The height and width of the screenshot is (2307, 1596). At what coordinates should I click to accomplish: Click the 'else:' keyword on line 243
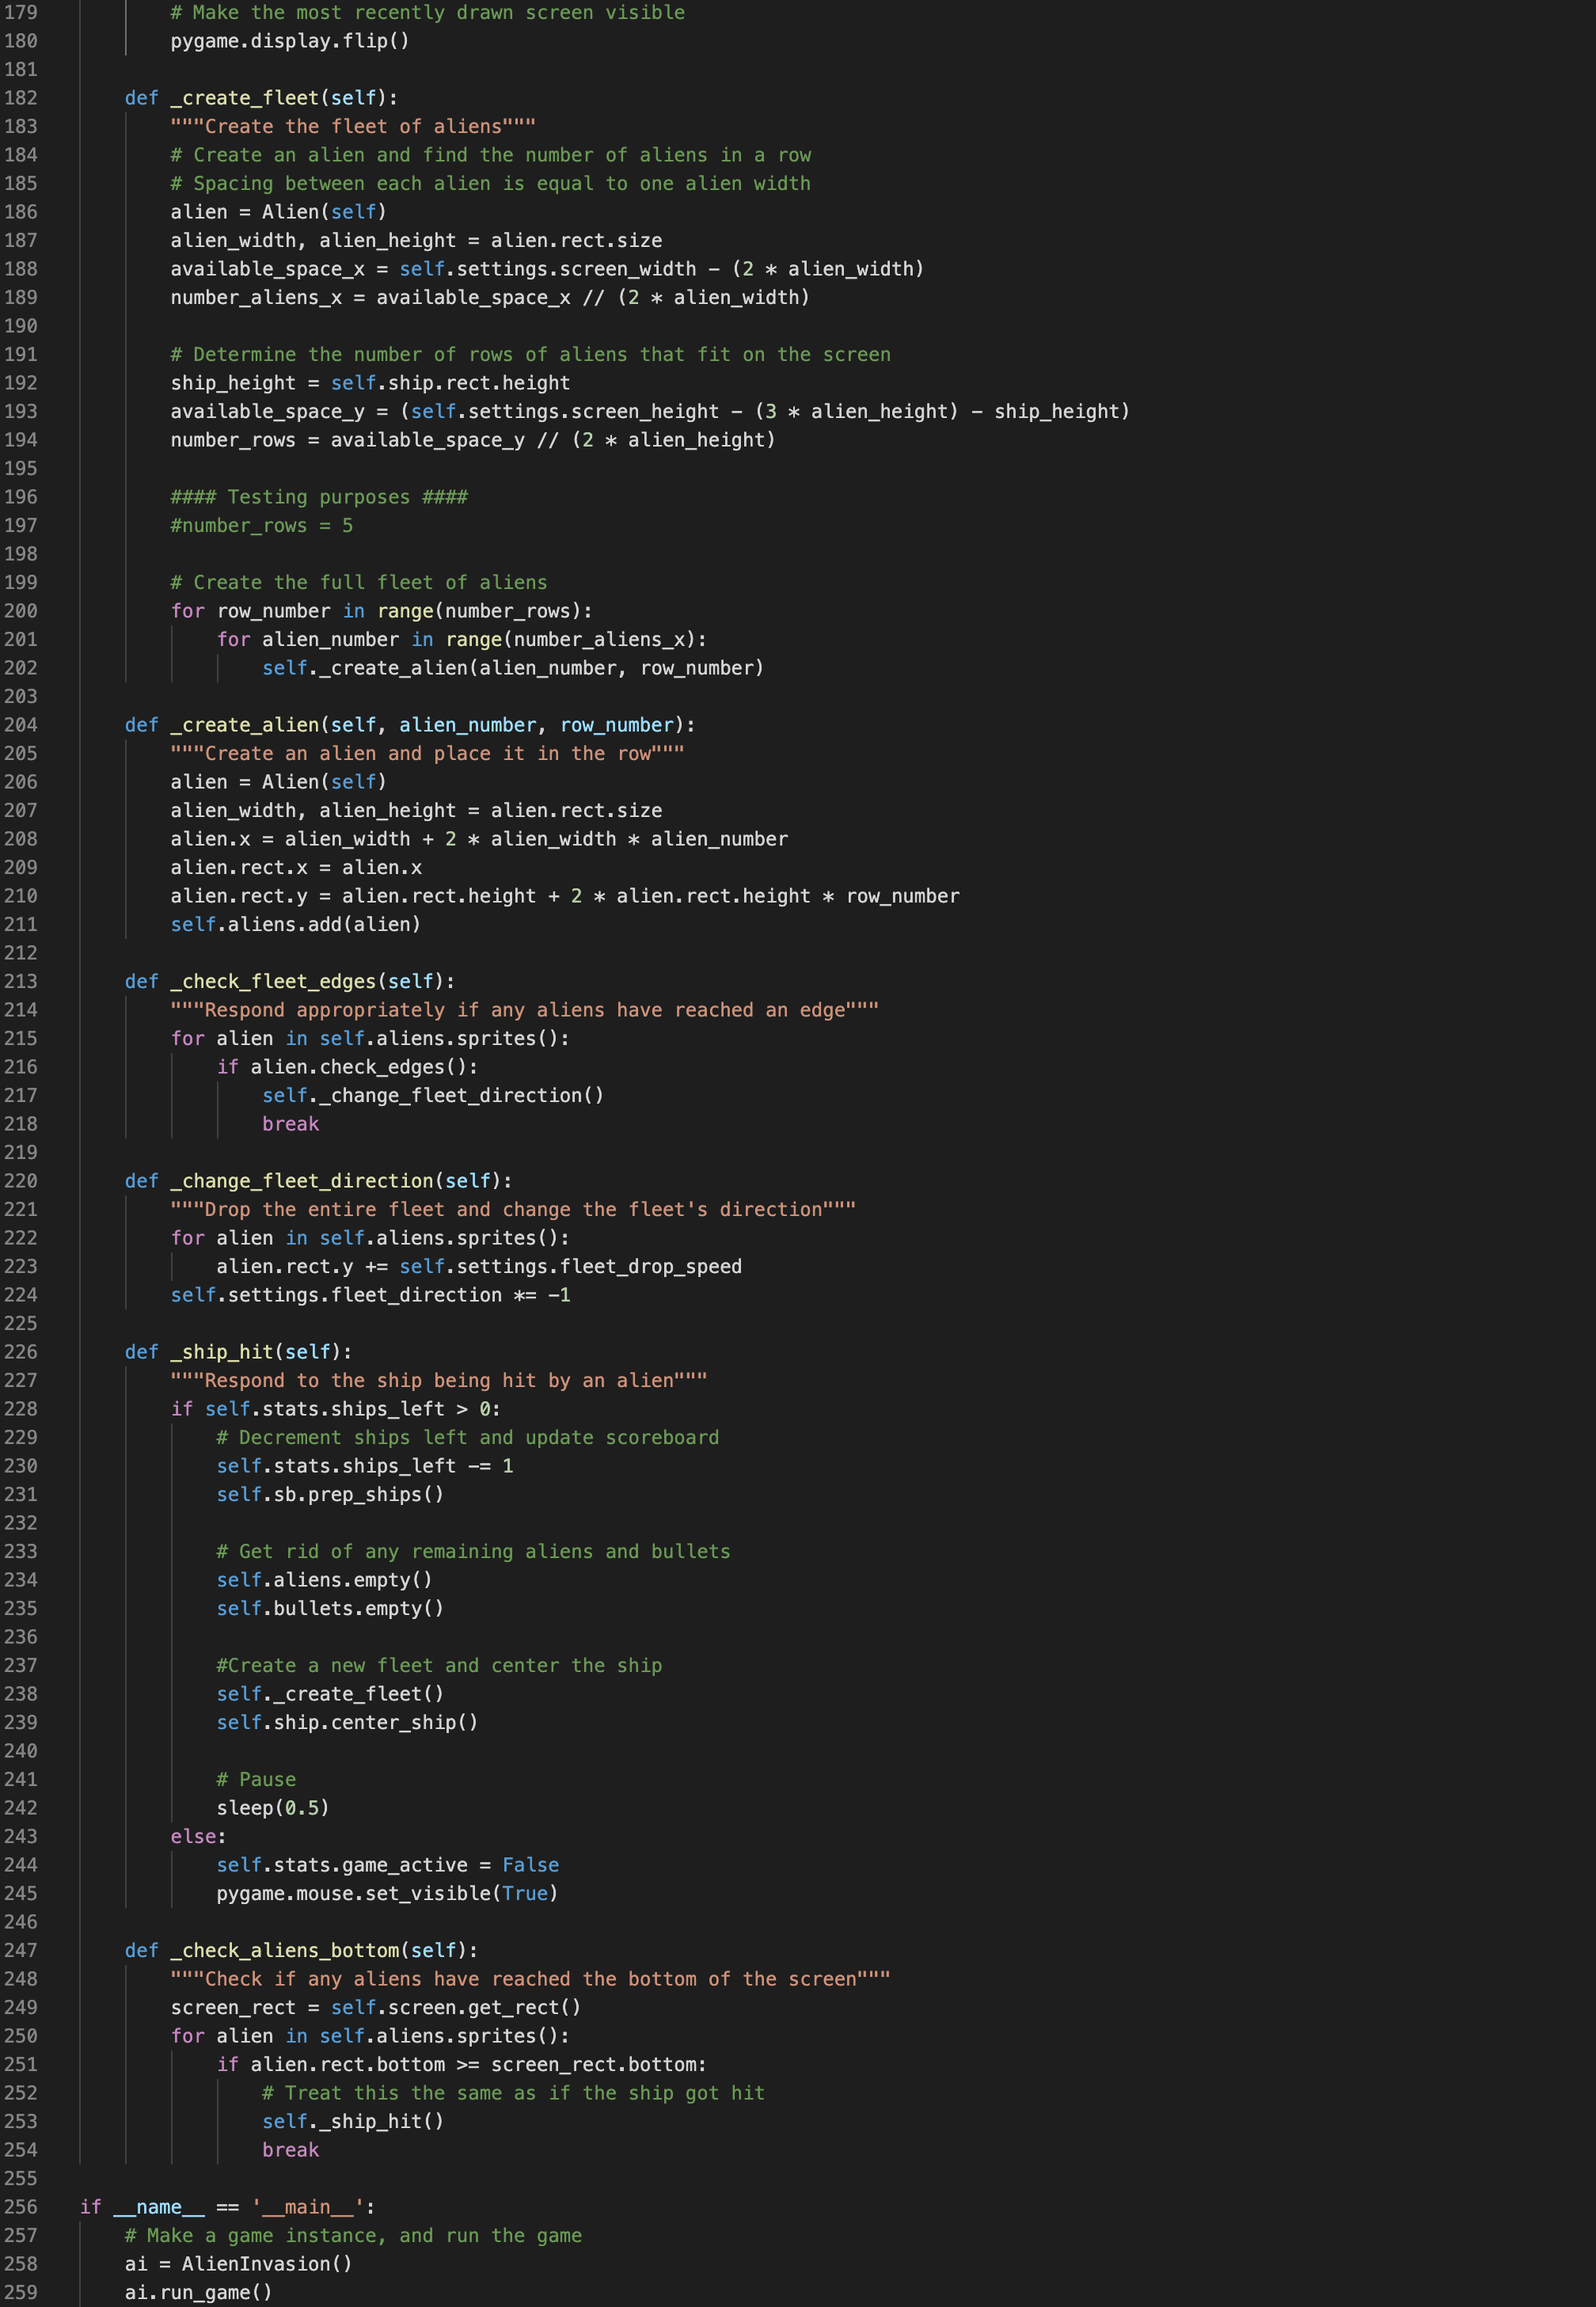198,1837
